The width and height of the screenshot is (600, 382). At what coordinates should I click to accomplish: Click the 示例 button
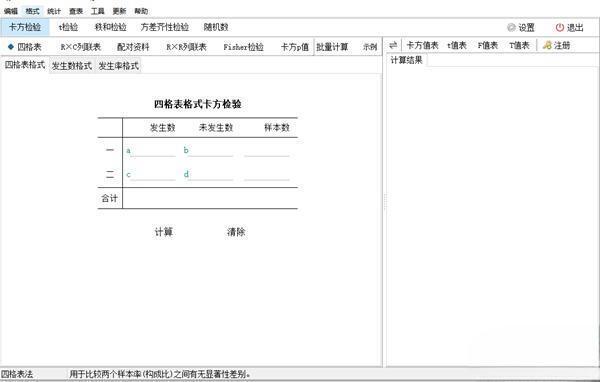[x=370, y=47]
